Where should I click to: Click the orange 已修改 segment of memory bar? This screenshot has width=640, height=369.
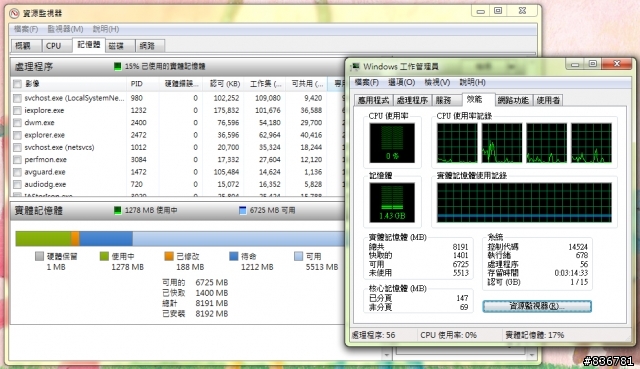click(x=75, y=238)
